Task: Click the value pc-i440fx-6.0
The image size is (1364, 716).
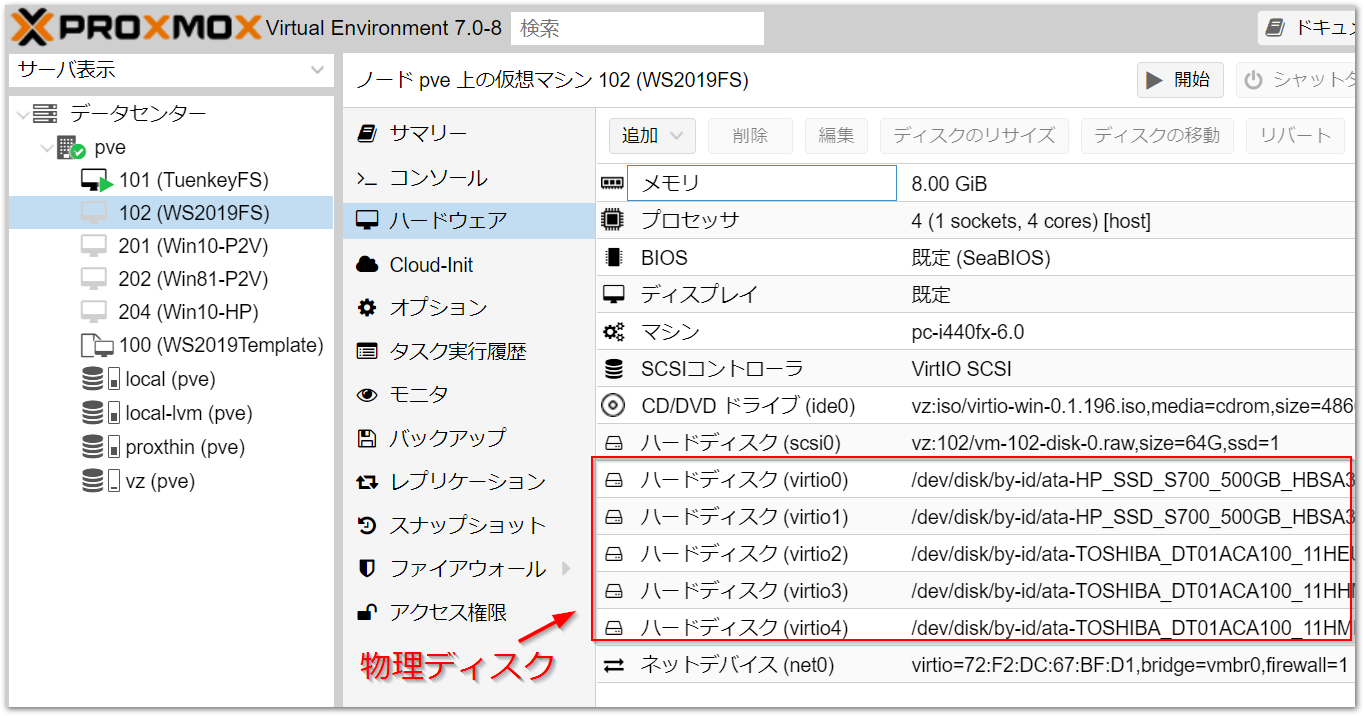Action: (968, 332)
